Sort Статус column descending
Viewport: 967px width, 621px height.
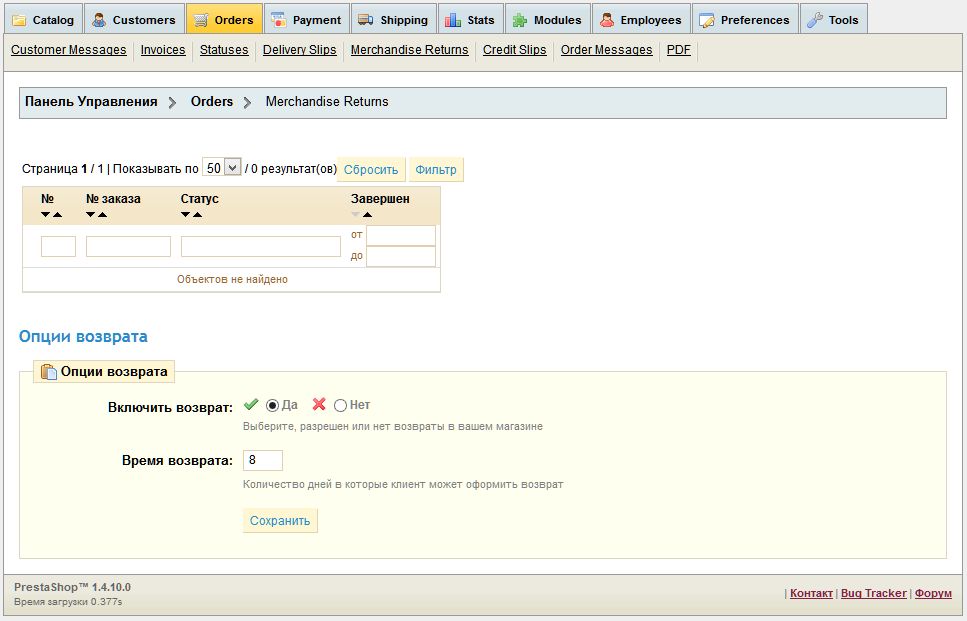[x=186, y=215]
